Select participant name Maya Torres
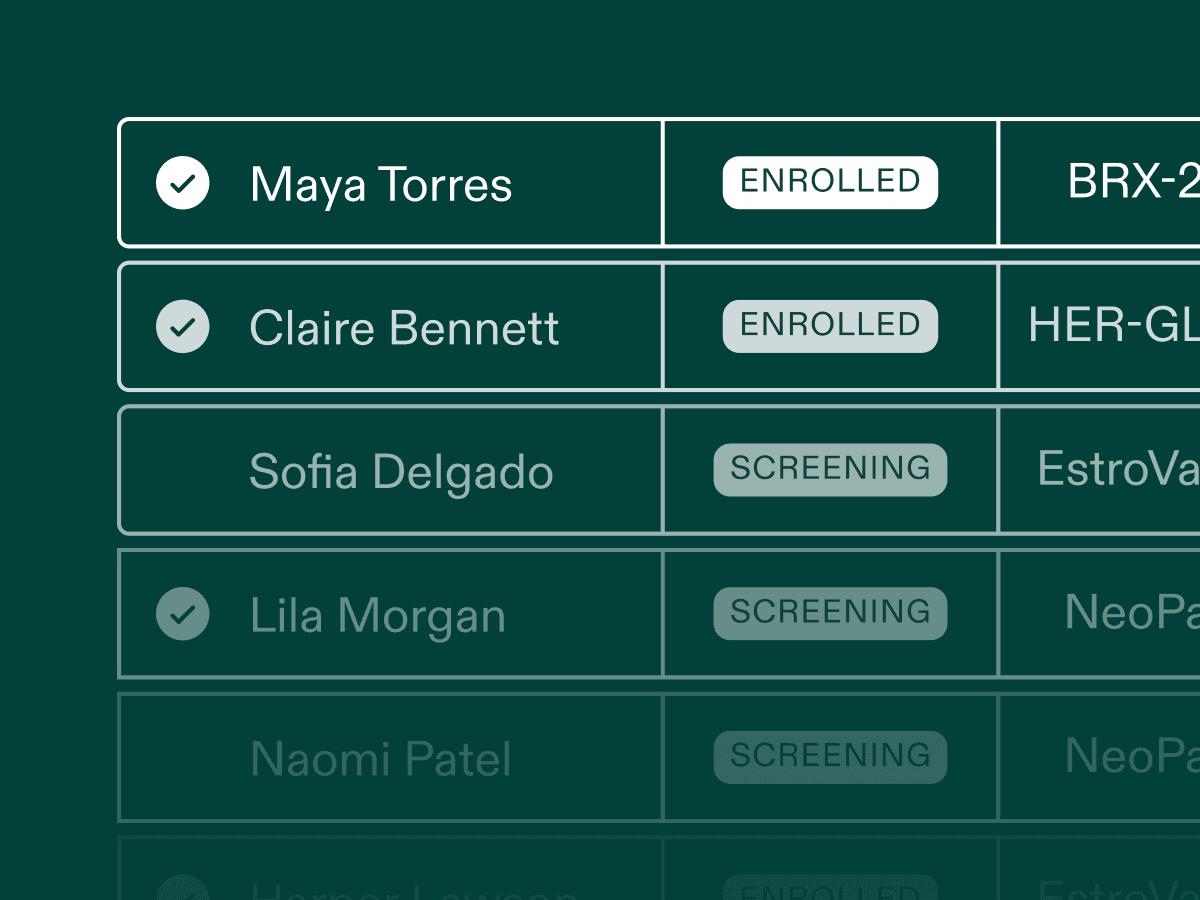1200x900 pixels. 381,185
